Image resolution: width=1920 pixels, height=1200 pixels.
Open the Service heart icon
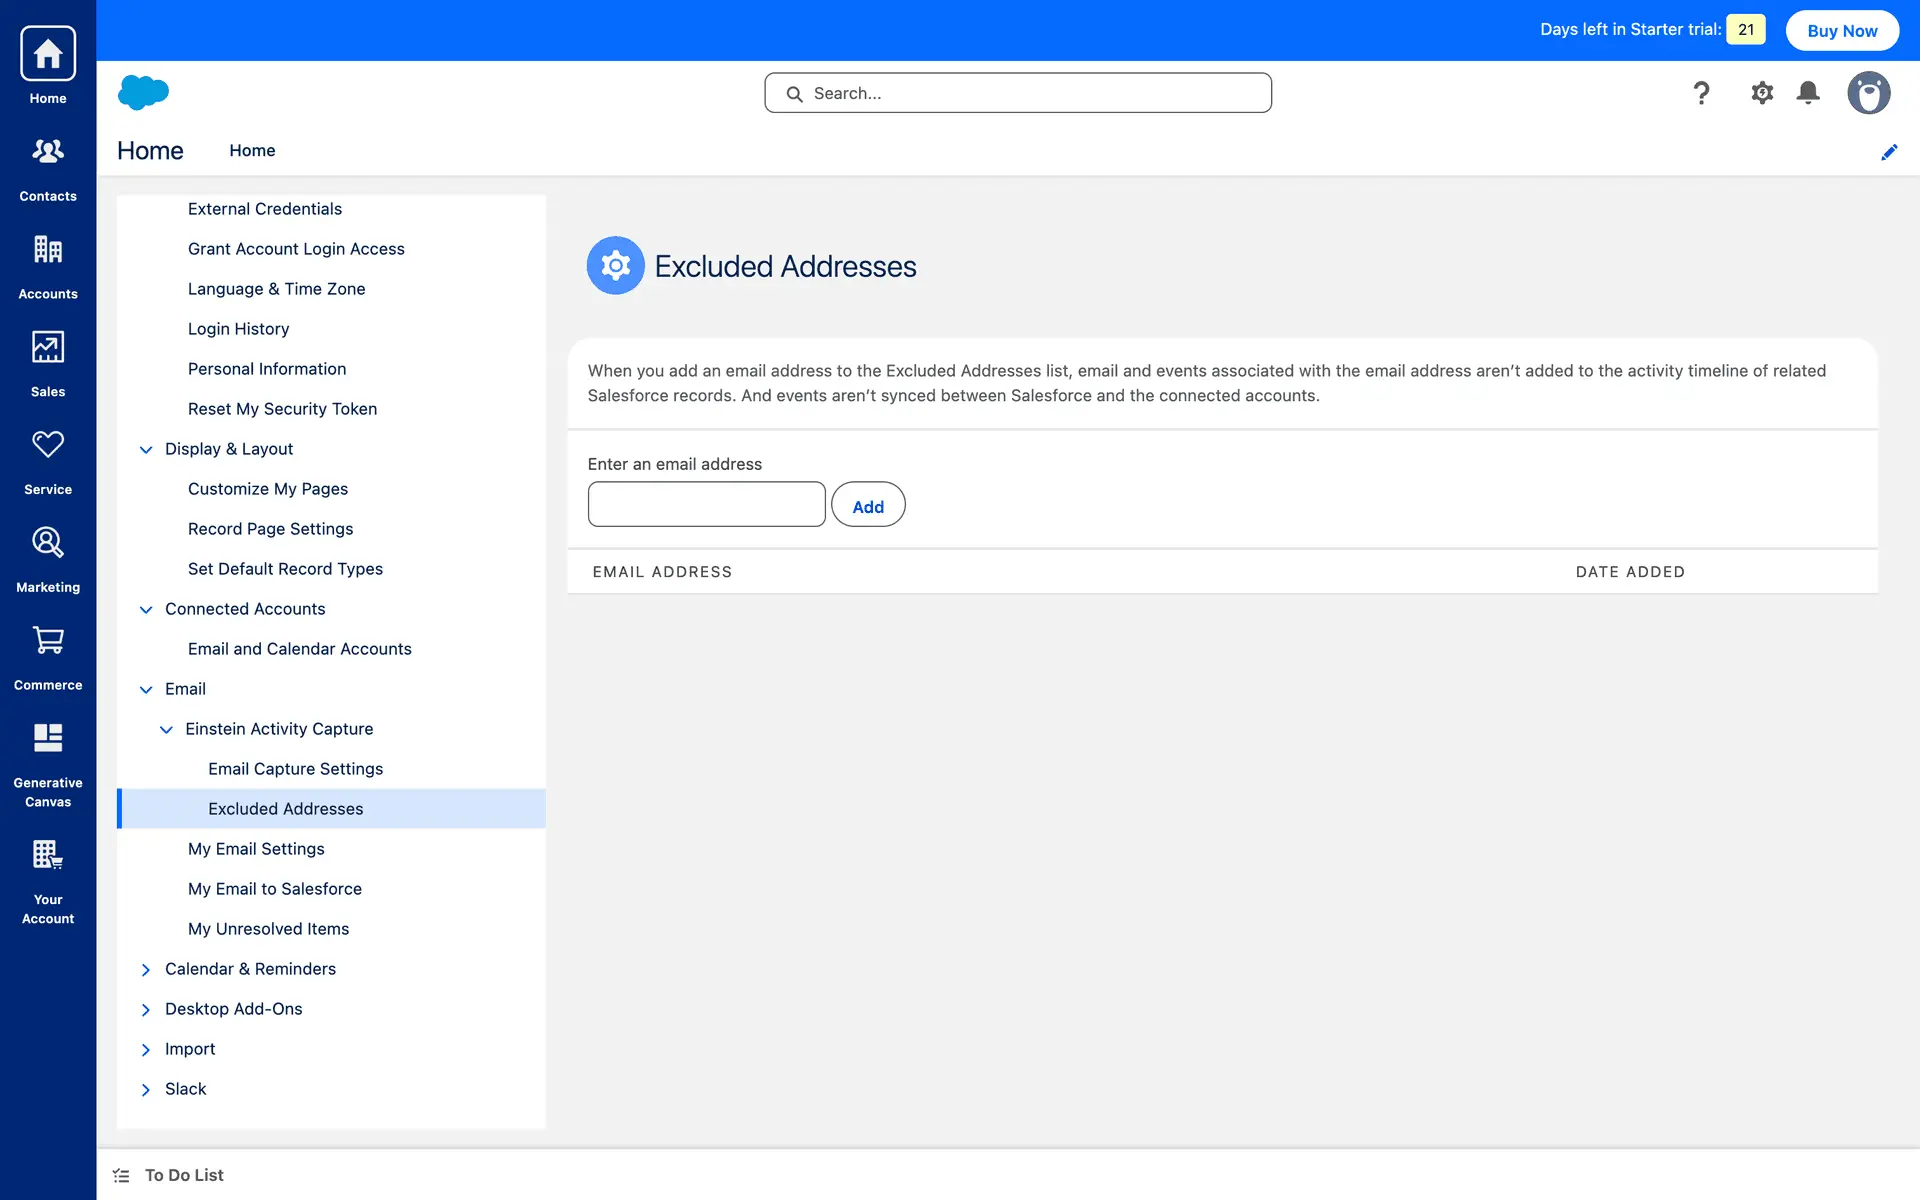click(x=48, y=445)
